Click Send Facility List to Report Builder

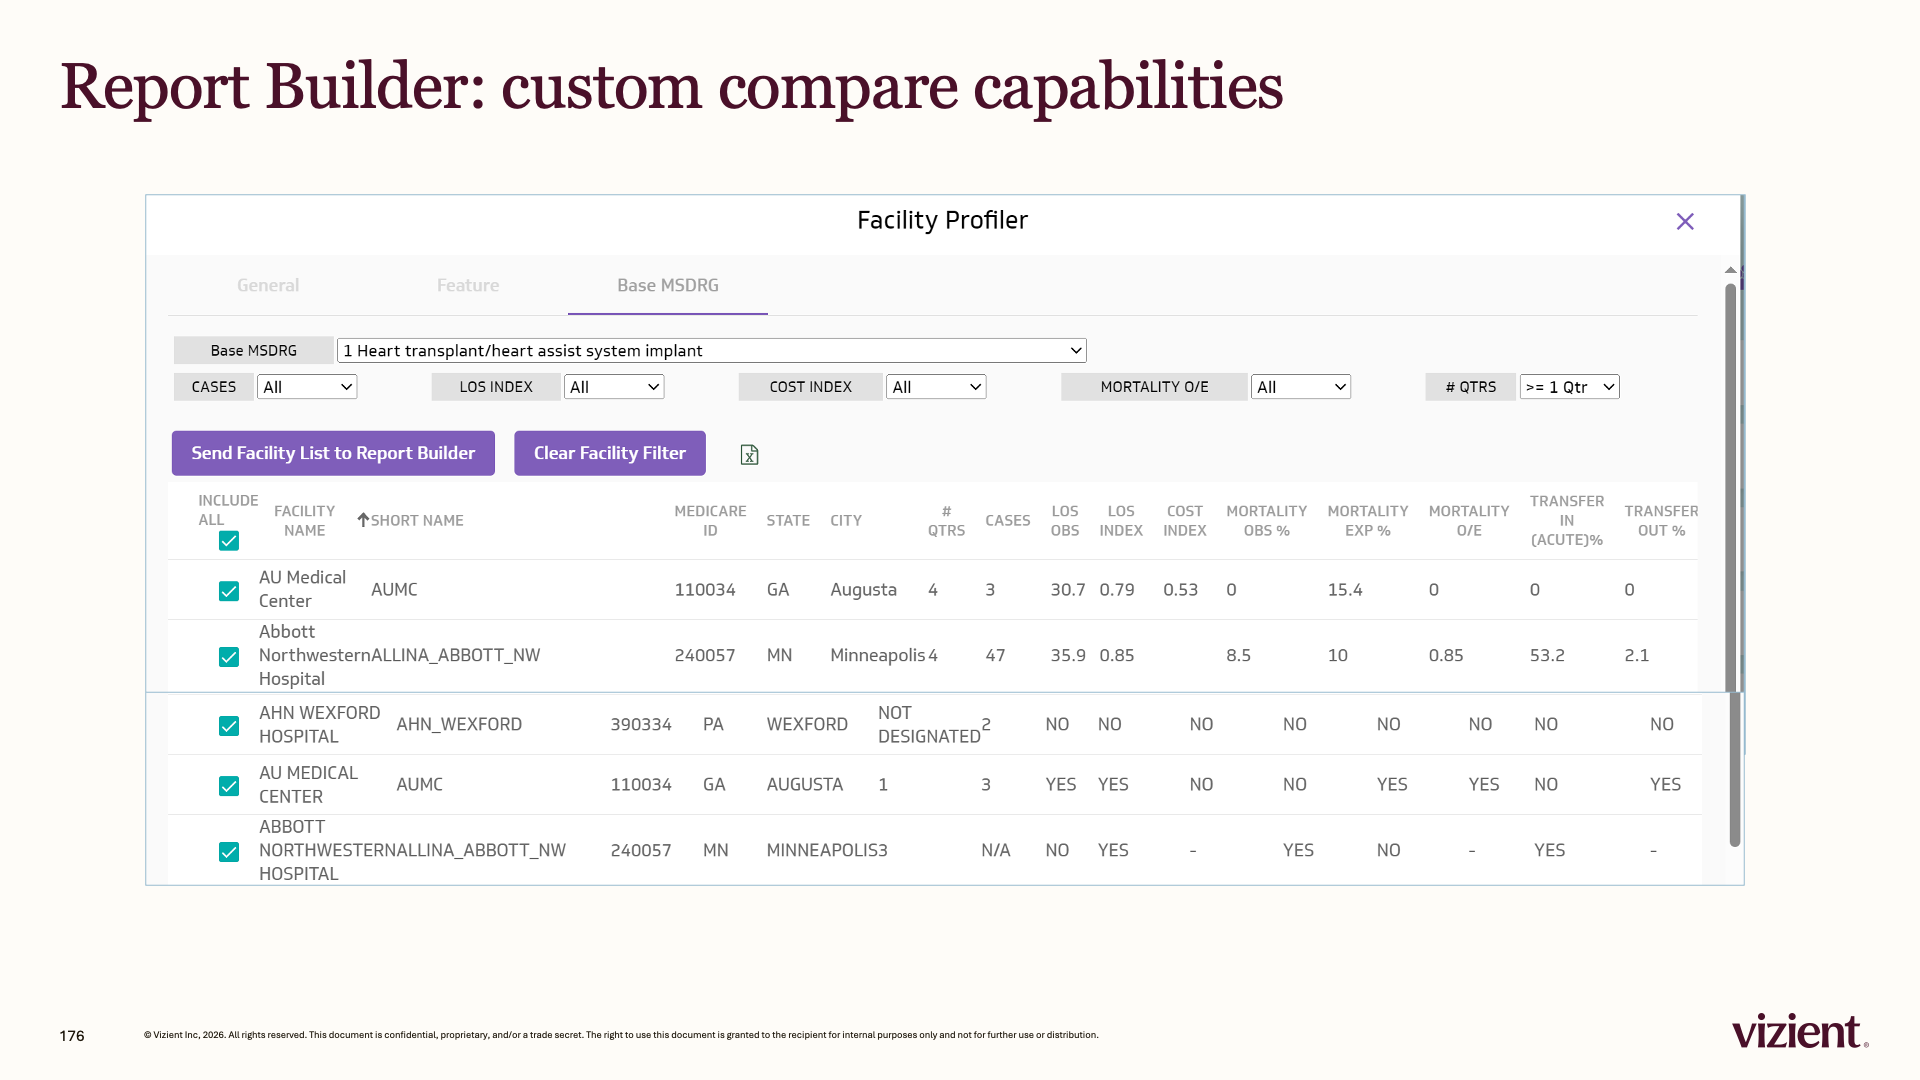(333, 453)
